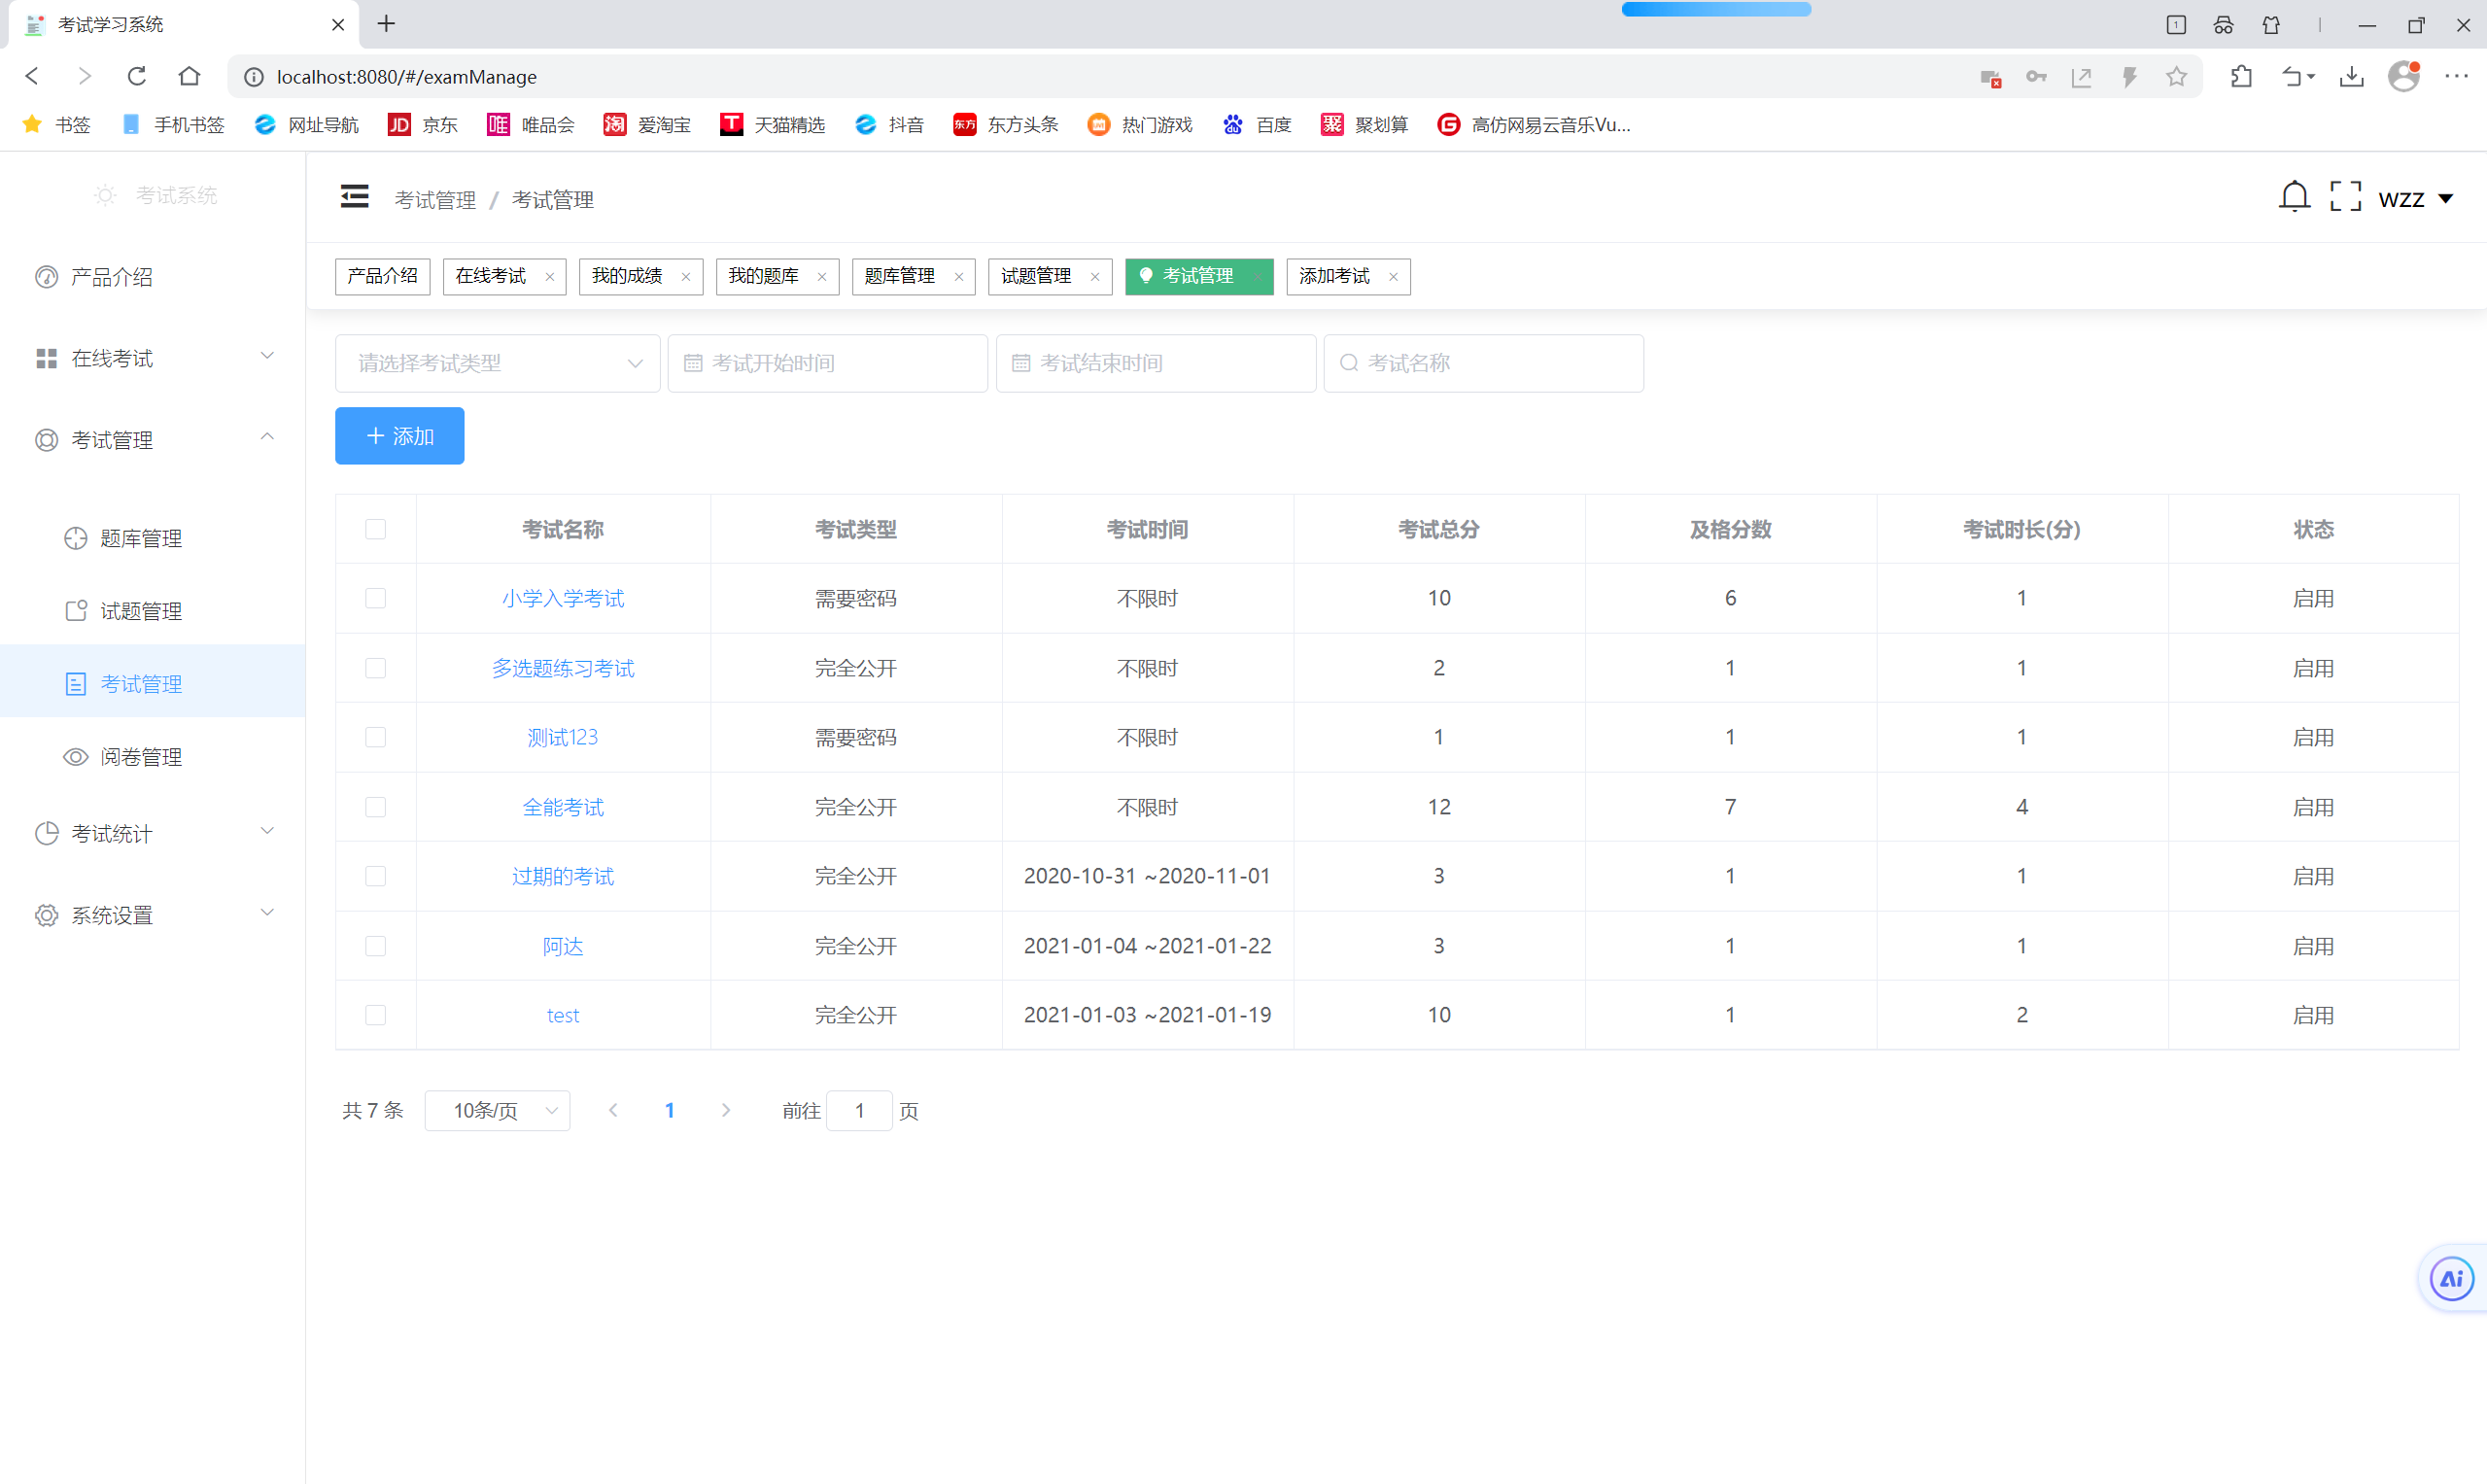
Task: Select the checkbox on the test row
Action: coord(375,1015)
